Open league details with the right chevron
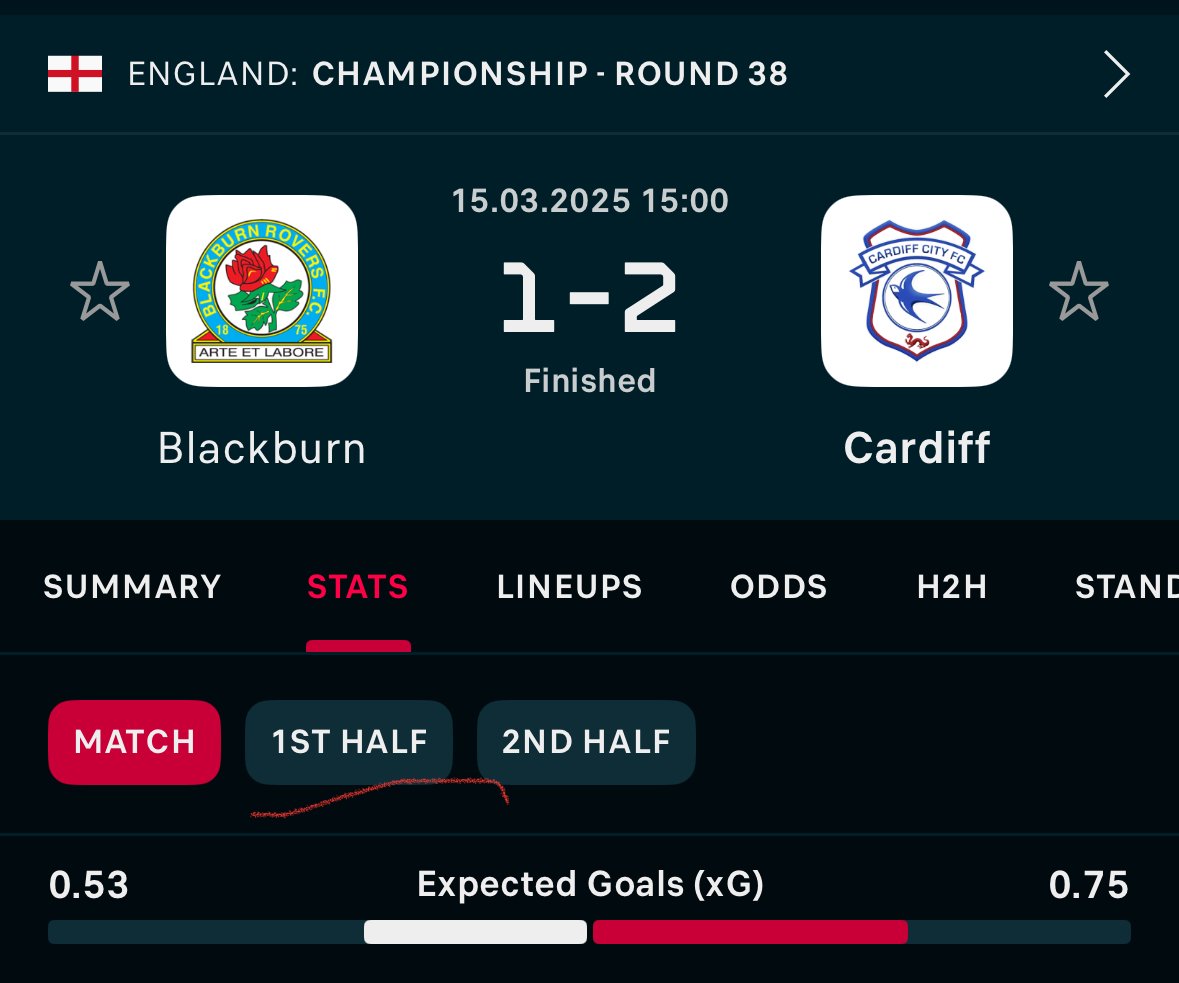 pos(1116,74)
